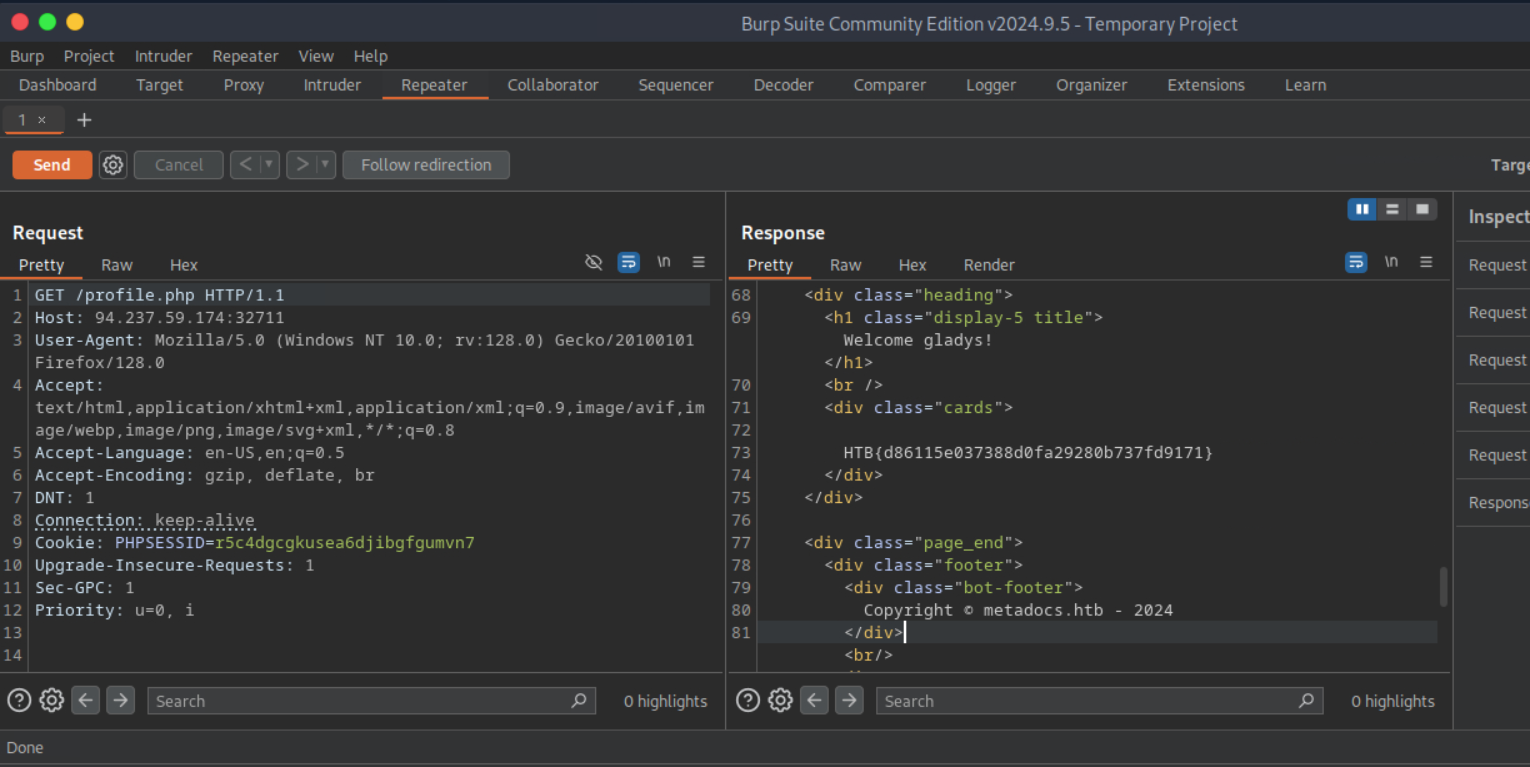1530x767 pixels.
Task: Switch to combined tabbed layout view
Action: (1422, 209)
